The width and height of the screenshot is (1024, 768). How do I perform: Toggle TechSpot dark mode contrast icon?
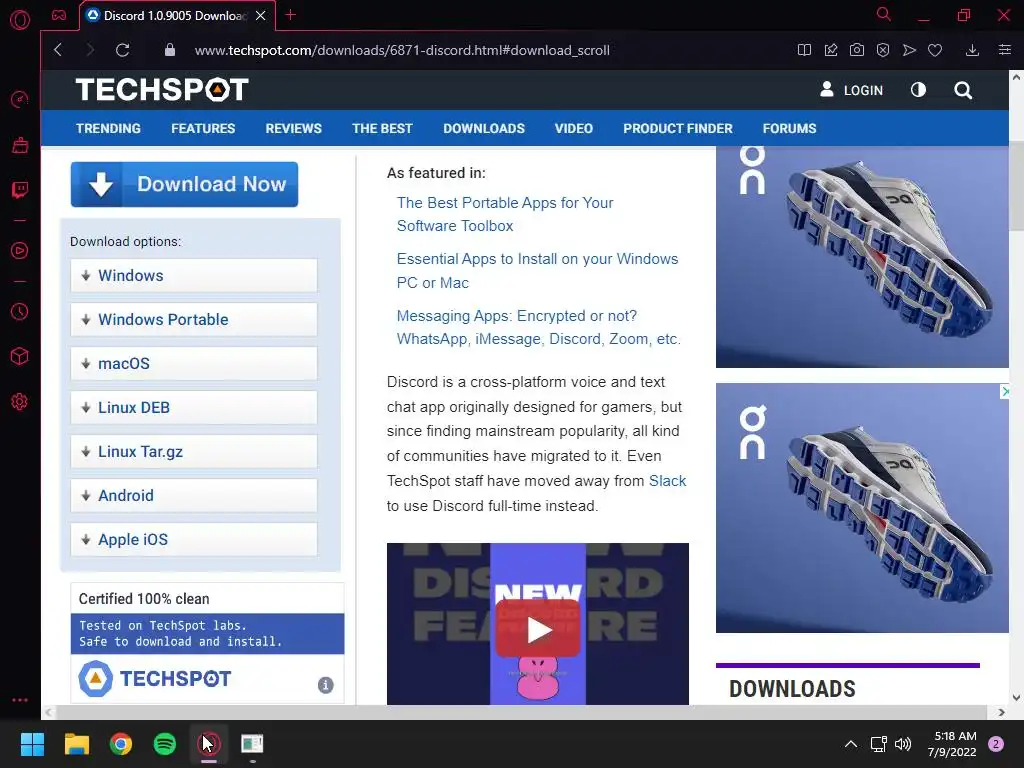[x=918, y=89]
